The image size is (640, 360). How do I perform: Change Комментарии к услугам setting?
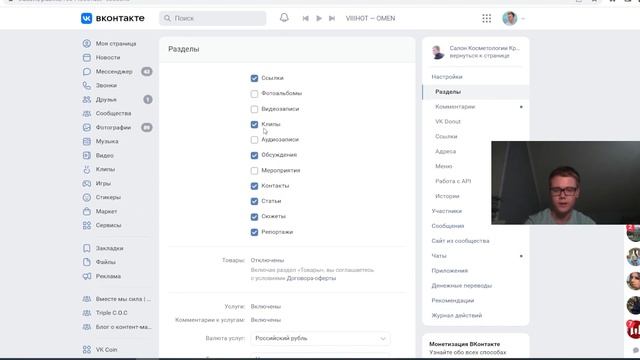pyautogui.click(x=266, y=320)
